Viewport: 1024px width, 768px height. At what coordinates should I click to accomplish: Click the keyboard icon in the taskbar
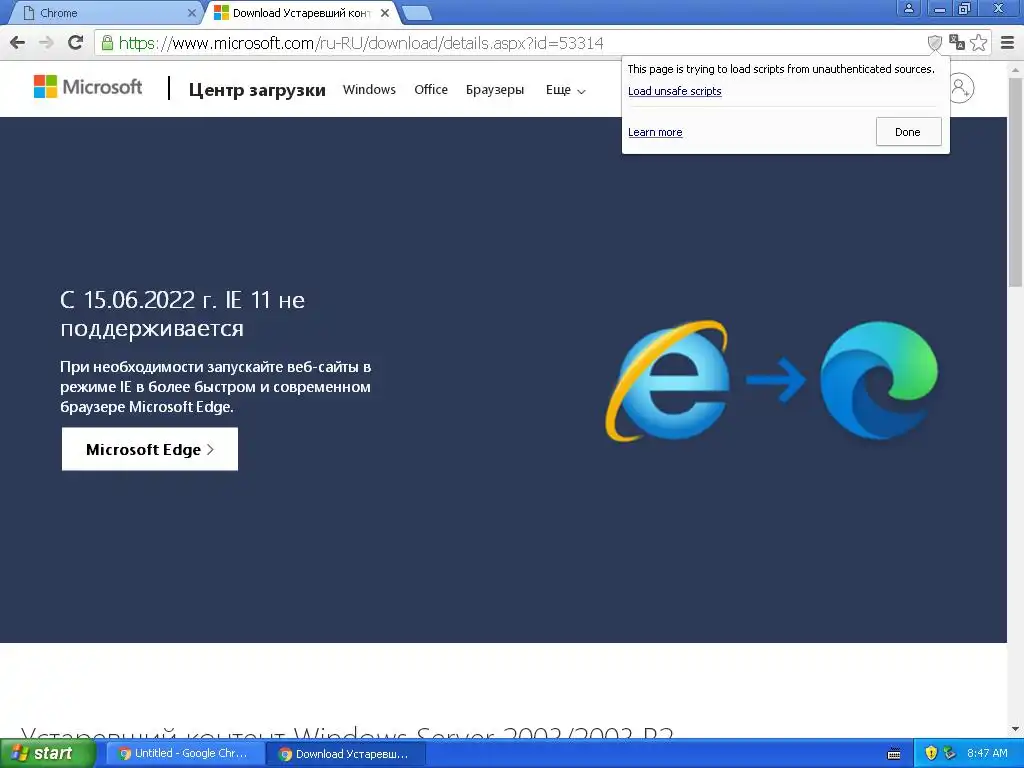tap(894, 754)
